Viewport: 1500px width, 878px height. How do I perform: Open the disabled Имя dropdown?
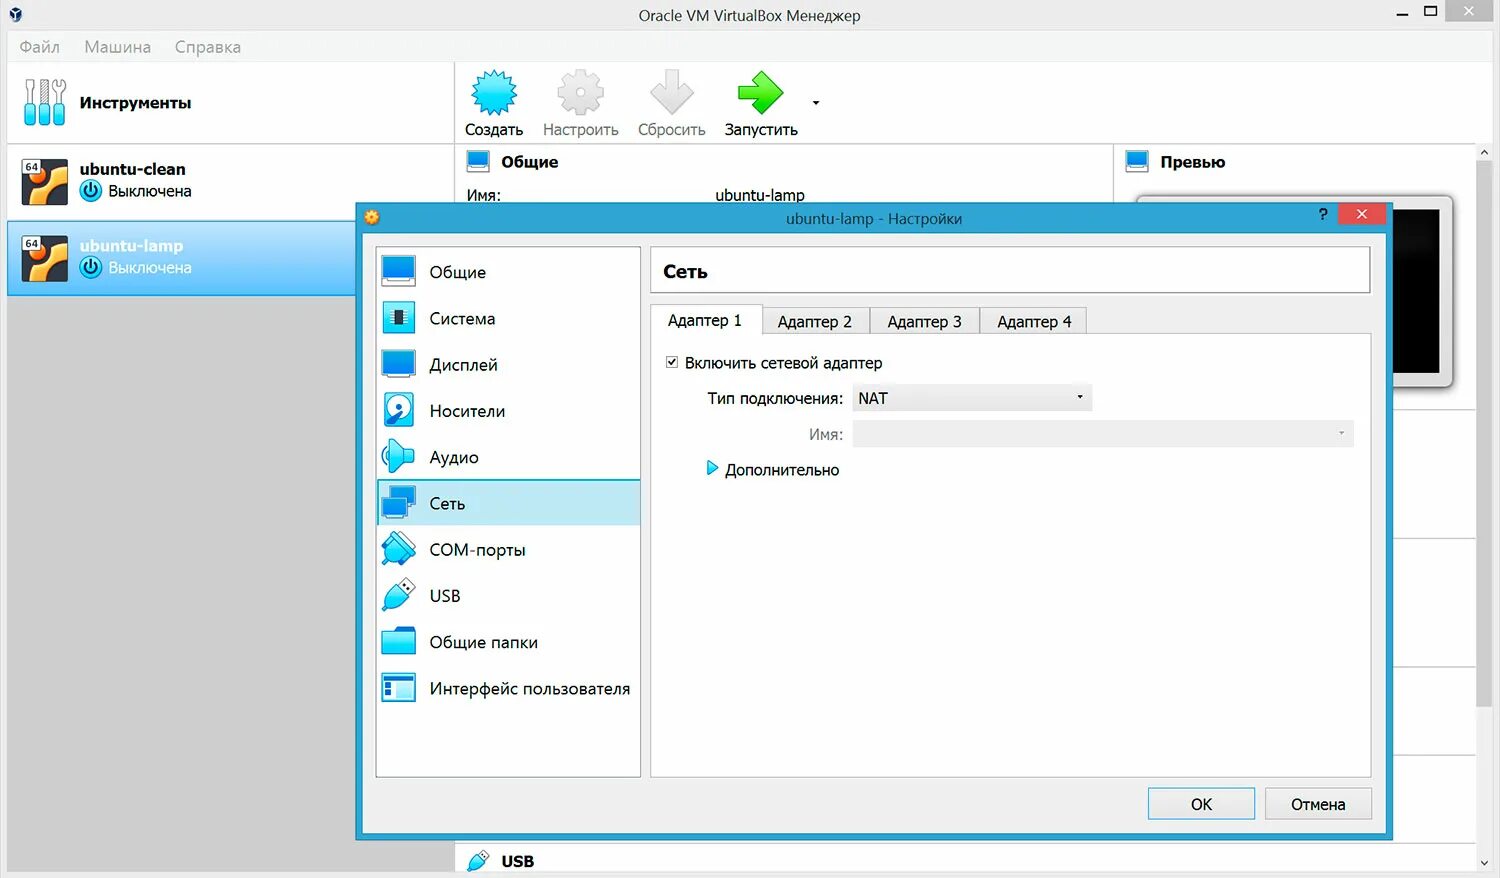click(x=1103, y=434)
